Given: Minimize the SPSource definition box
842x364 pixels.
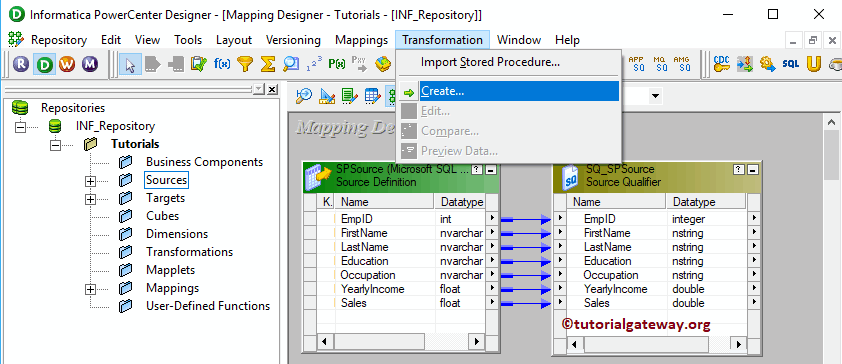Looking at the screenshot, I should point(491,170).
